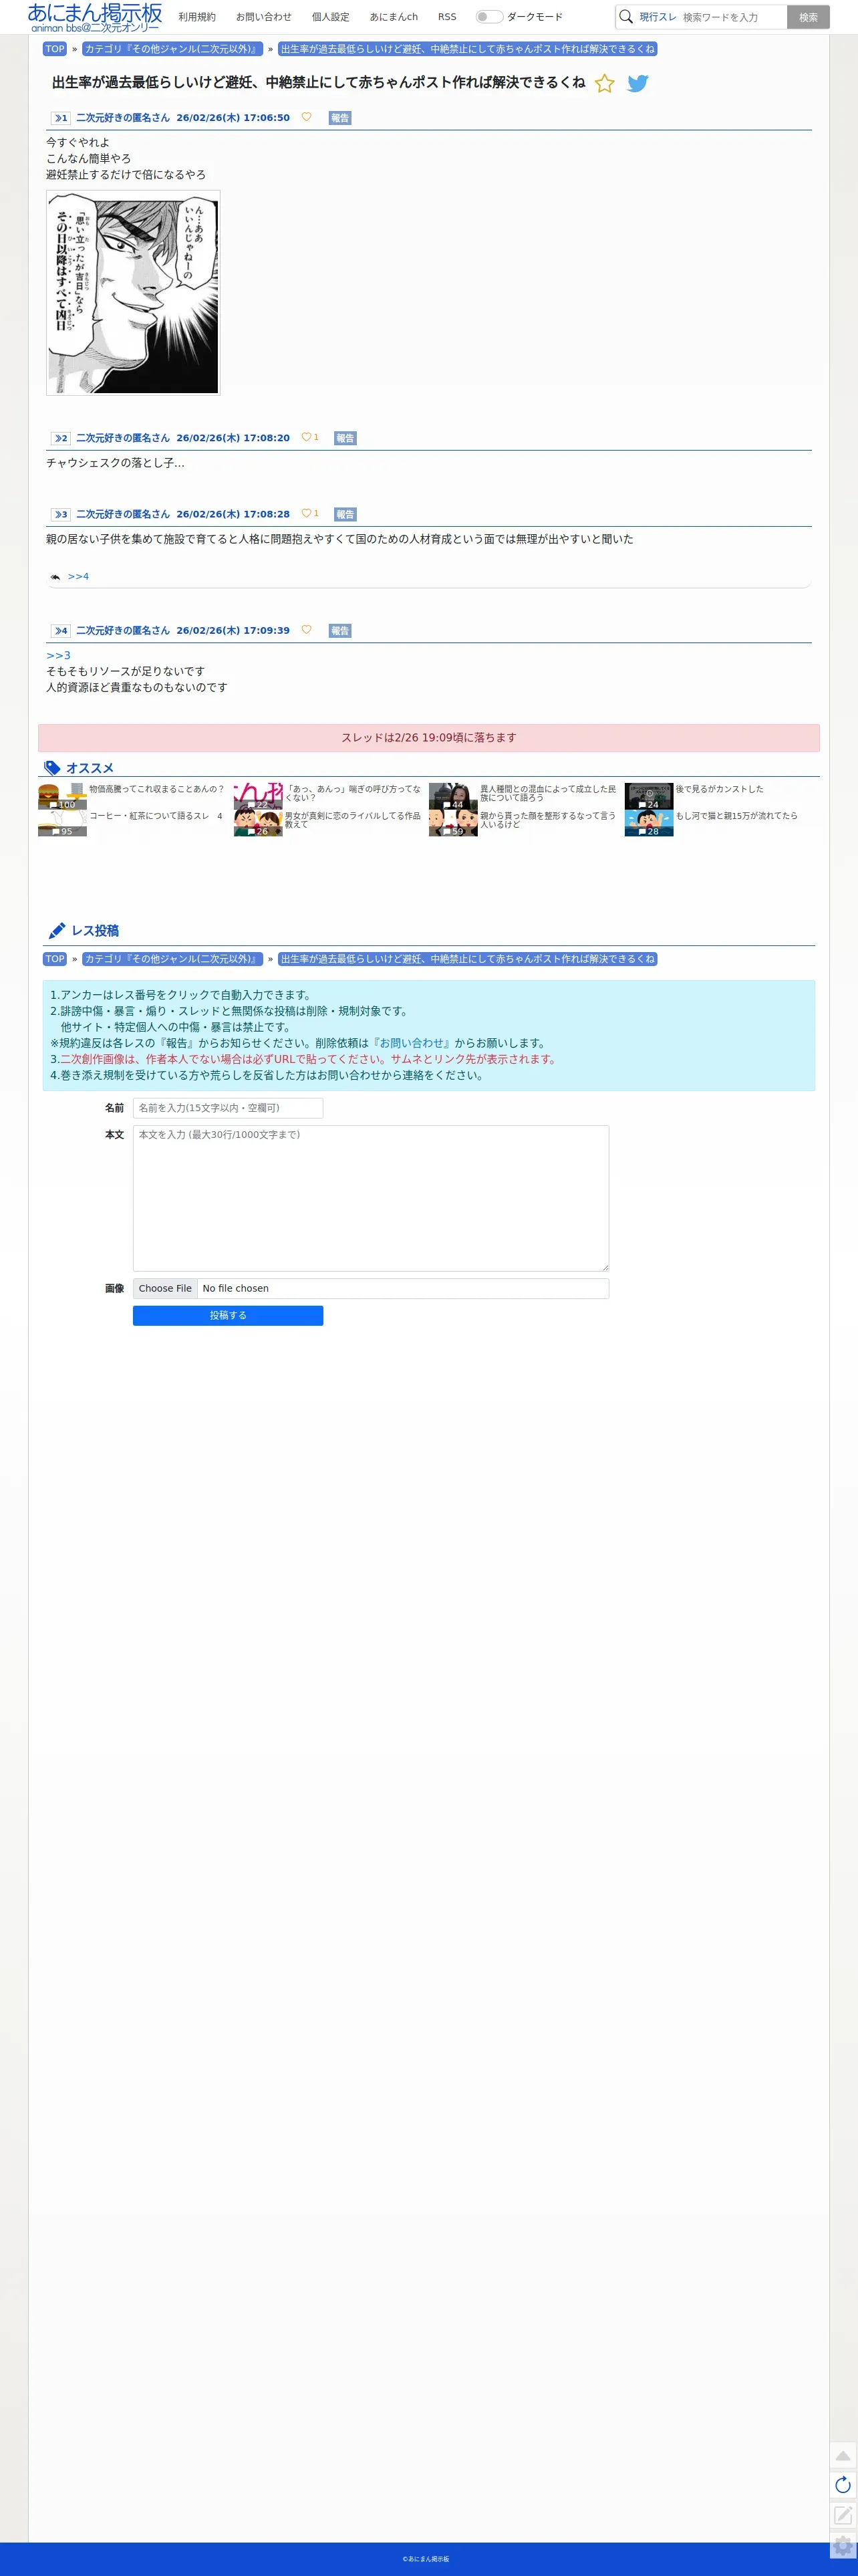Screen dimensions: 858x2576
Task: Click bottom breadcrumb TOP link
Action: [55, 959]
